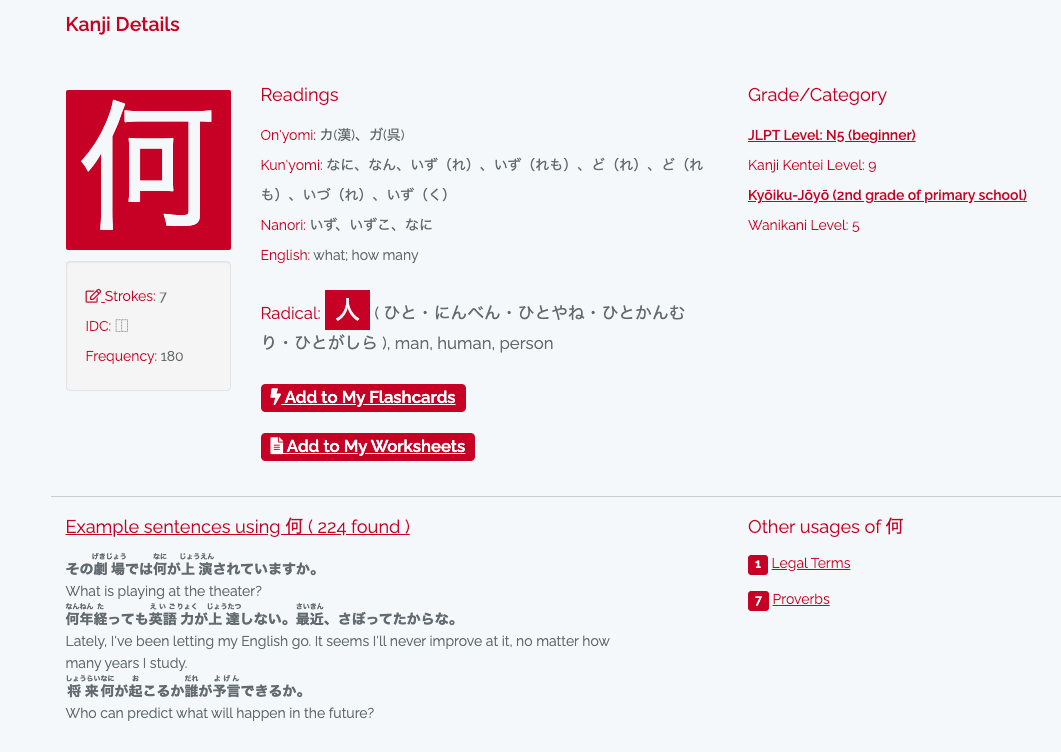Open the Proverbs usages link

coord(801,599)
